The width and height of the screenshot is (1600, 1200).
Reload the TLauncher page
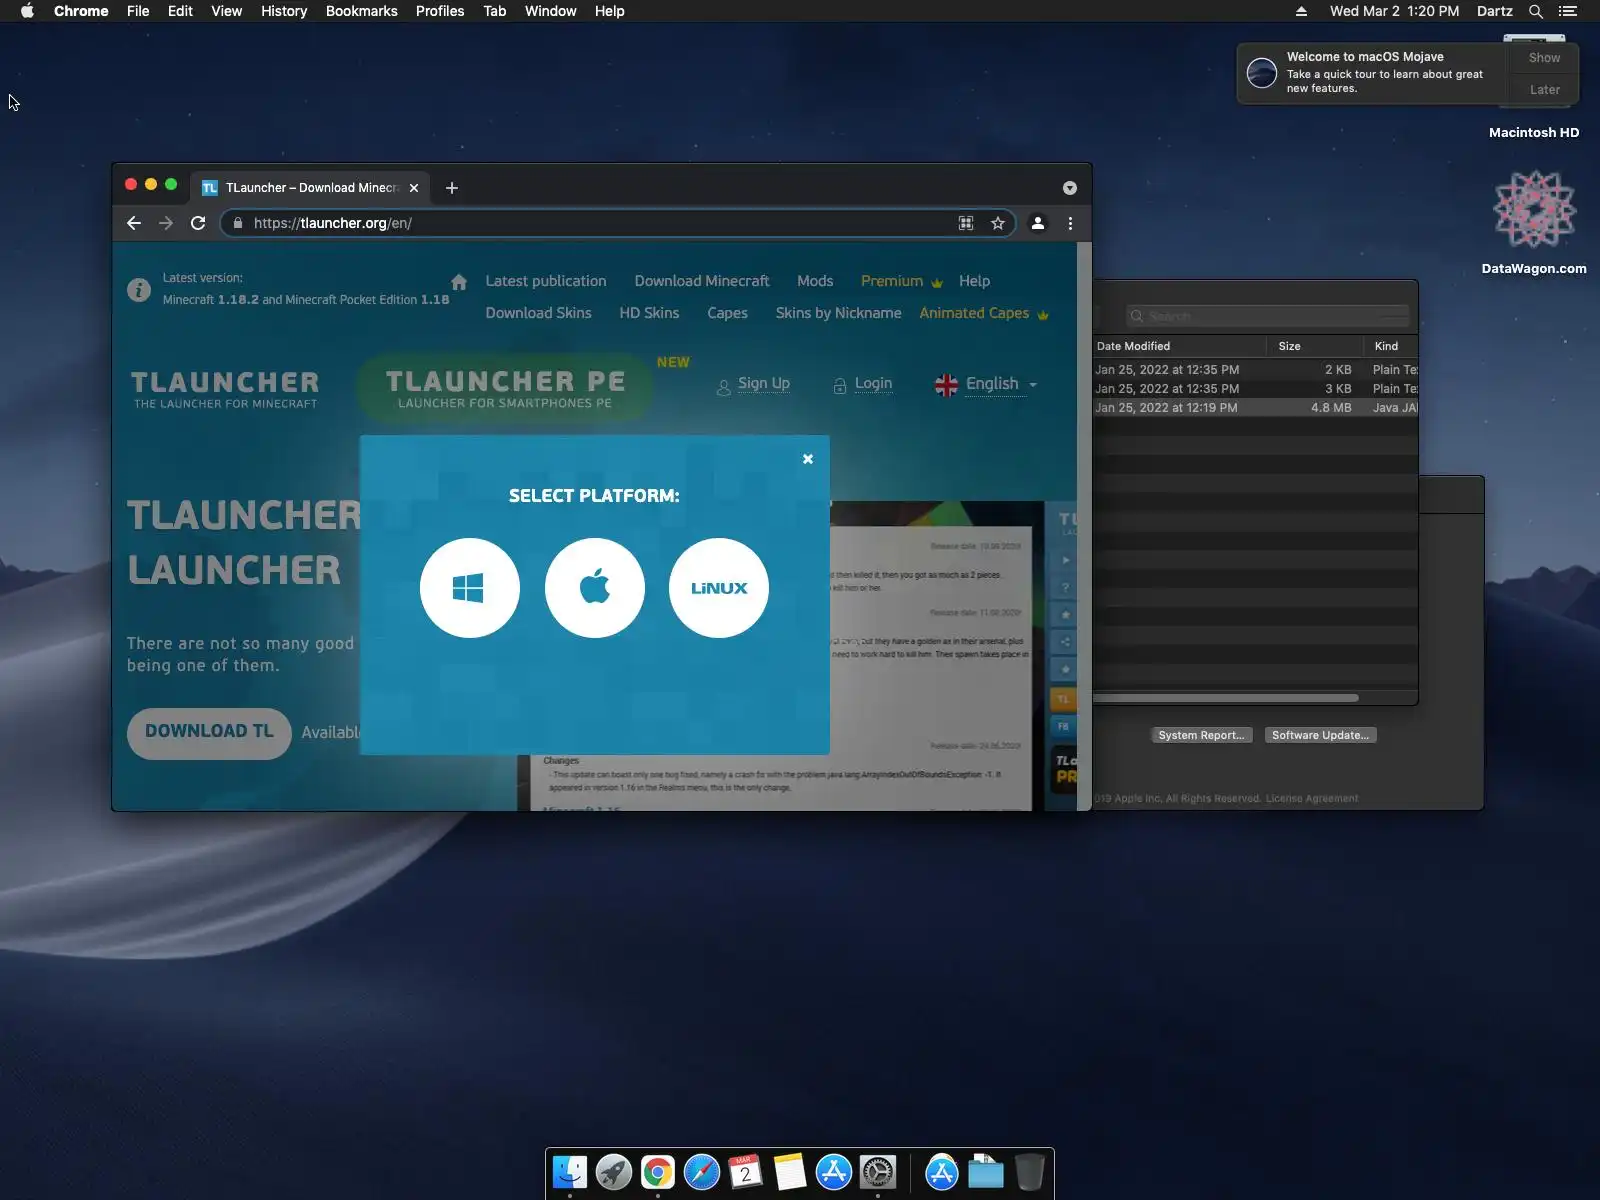tap(198, 223)
